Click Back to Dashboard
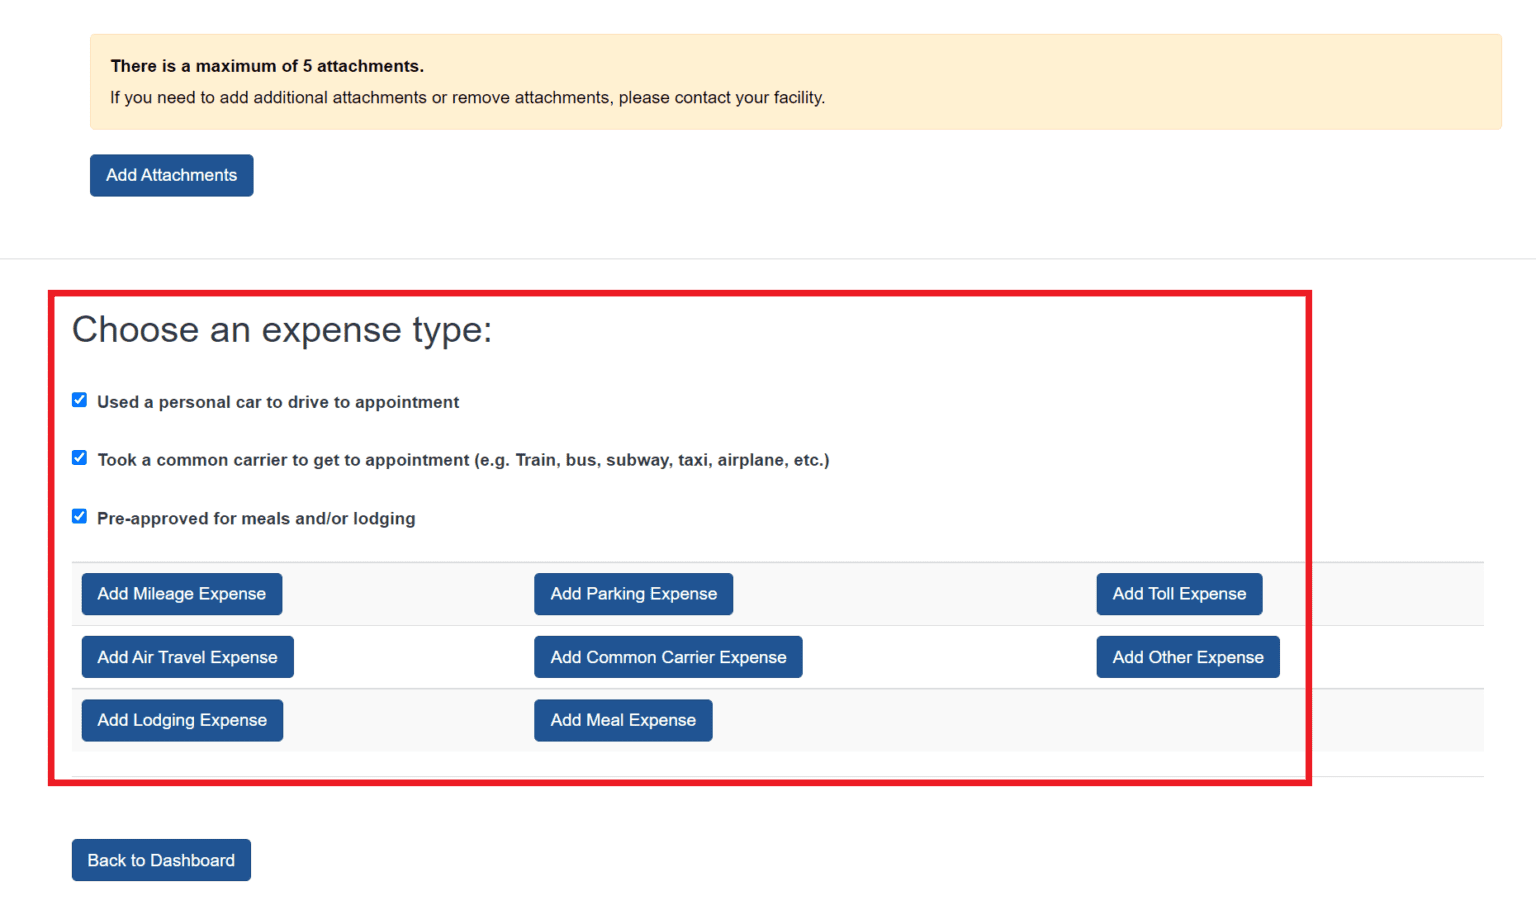This screenshot has width=1536, height=910. (x=160, y=860)
